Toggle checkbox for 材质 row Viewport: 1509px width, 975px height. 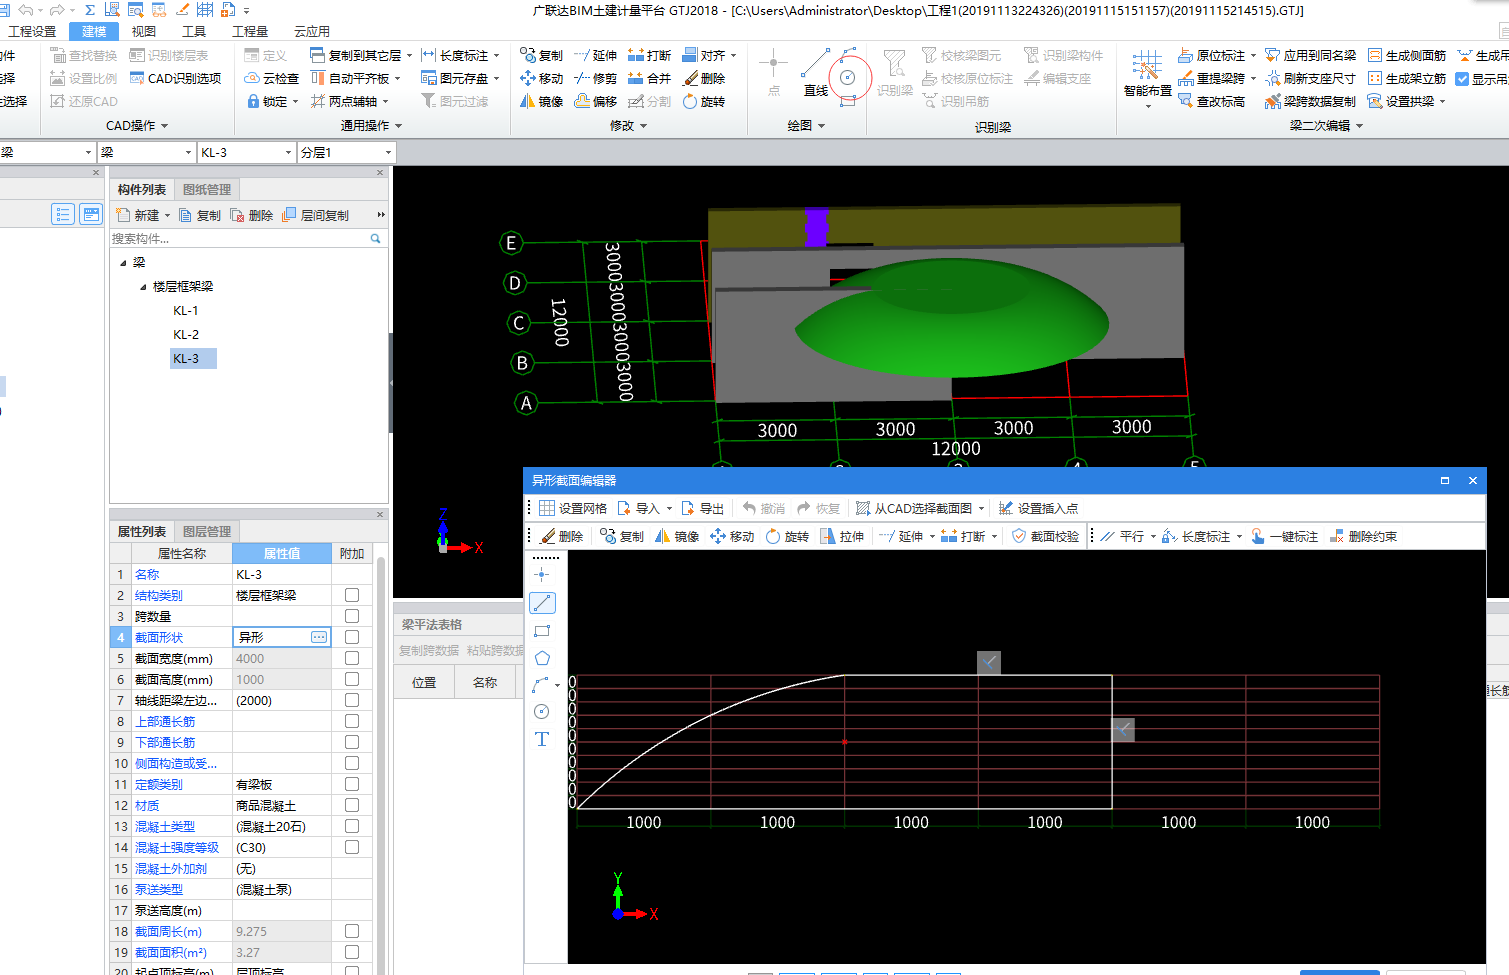pos(352,805)
